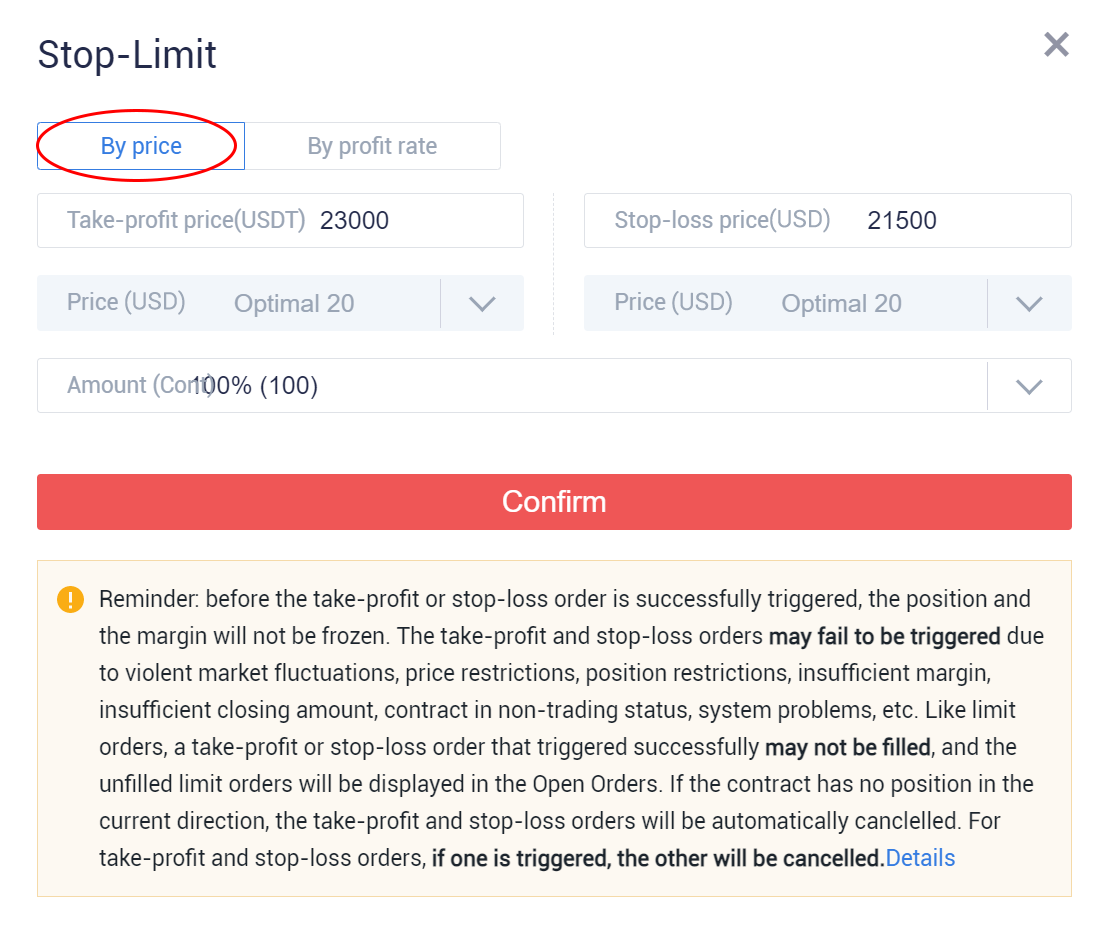
Task: Click the Stop-loss price input field
Action: click(x=828, y=221)
